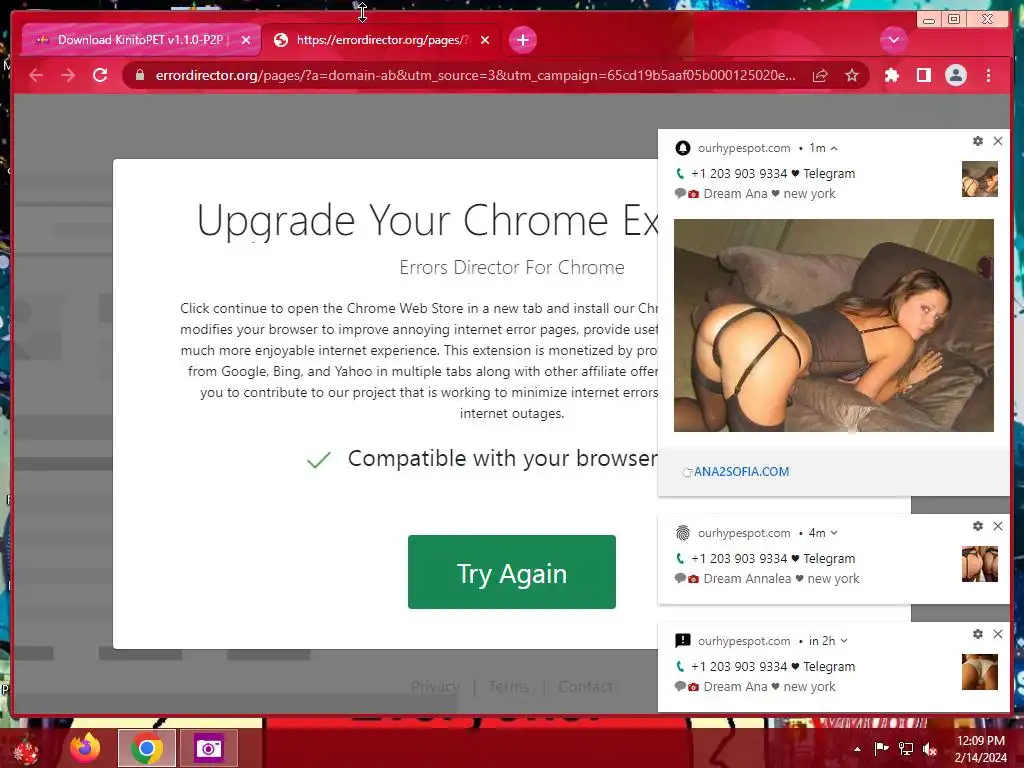Click the bell icon of the 1m notification

(682, 148)
